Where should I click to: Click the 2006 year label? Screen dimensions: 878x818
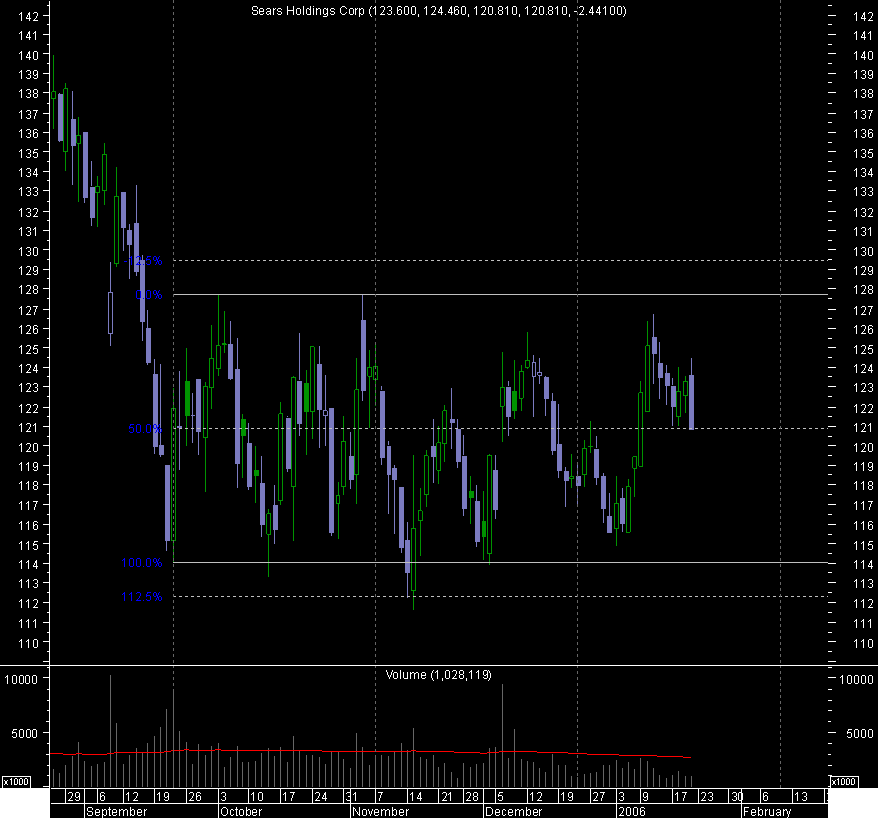[x=632, y=811]
